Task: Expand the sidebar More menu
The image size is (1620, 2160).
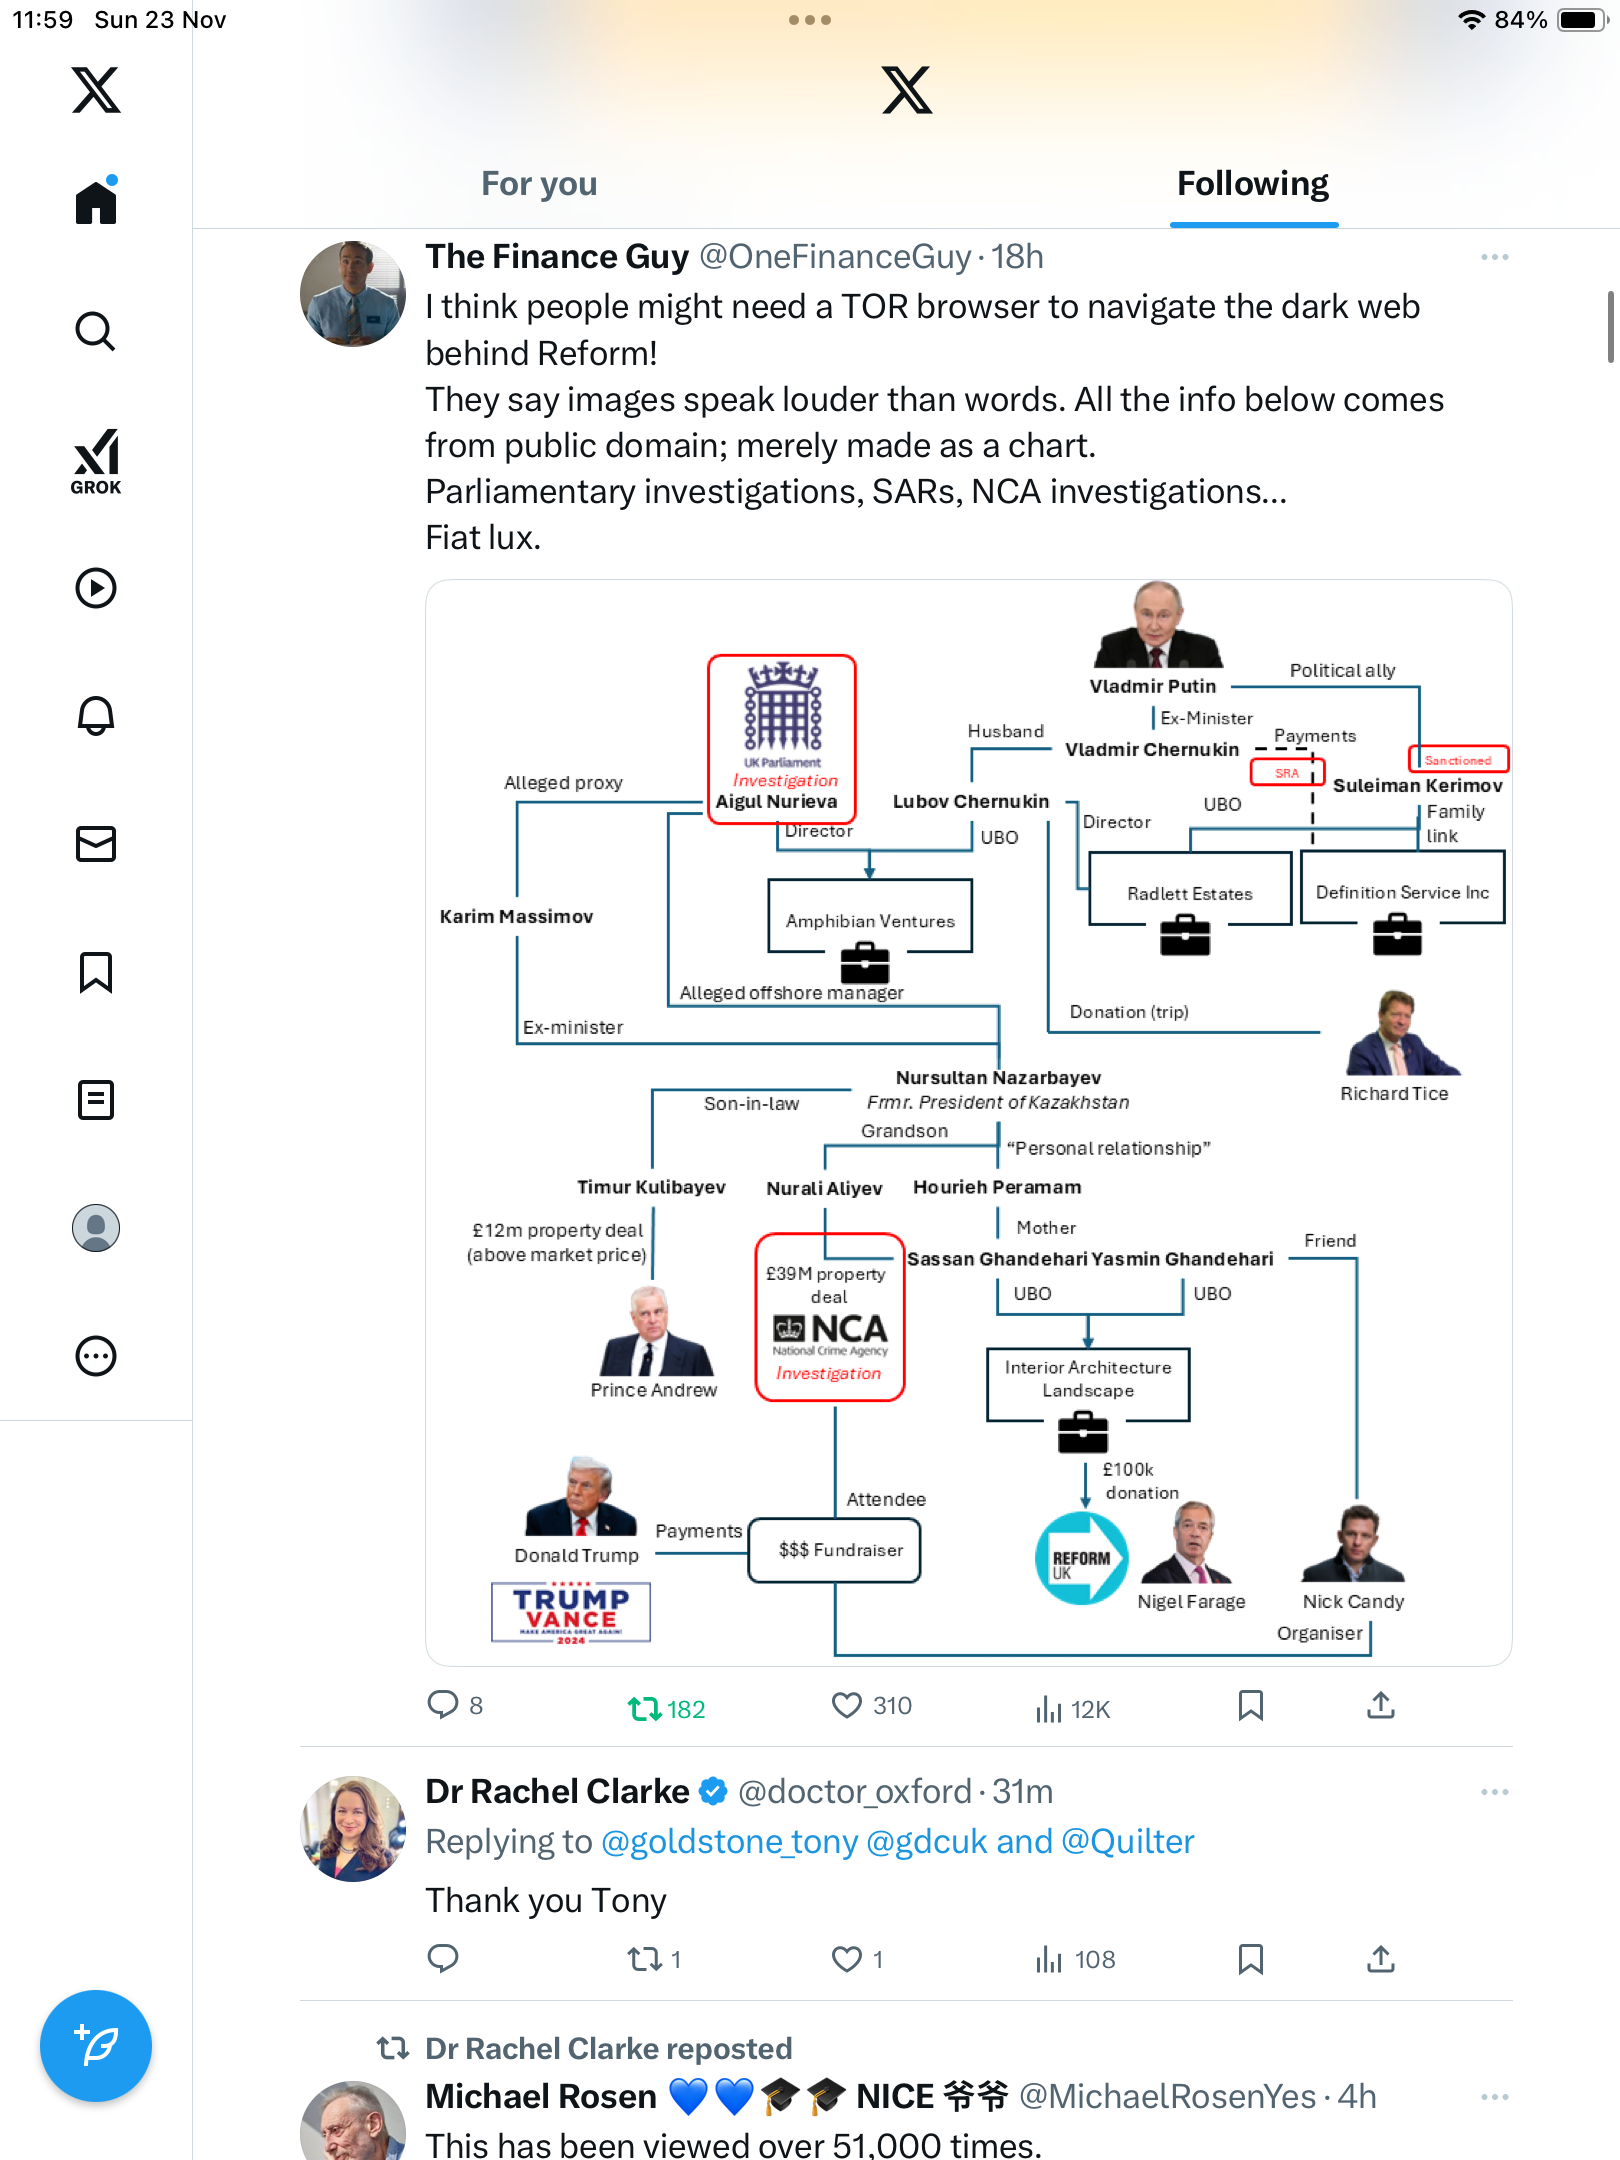Action: [96, 1356]
